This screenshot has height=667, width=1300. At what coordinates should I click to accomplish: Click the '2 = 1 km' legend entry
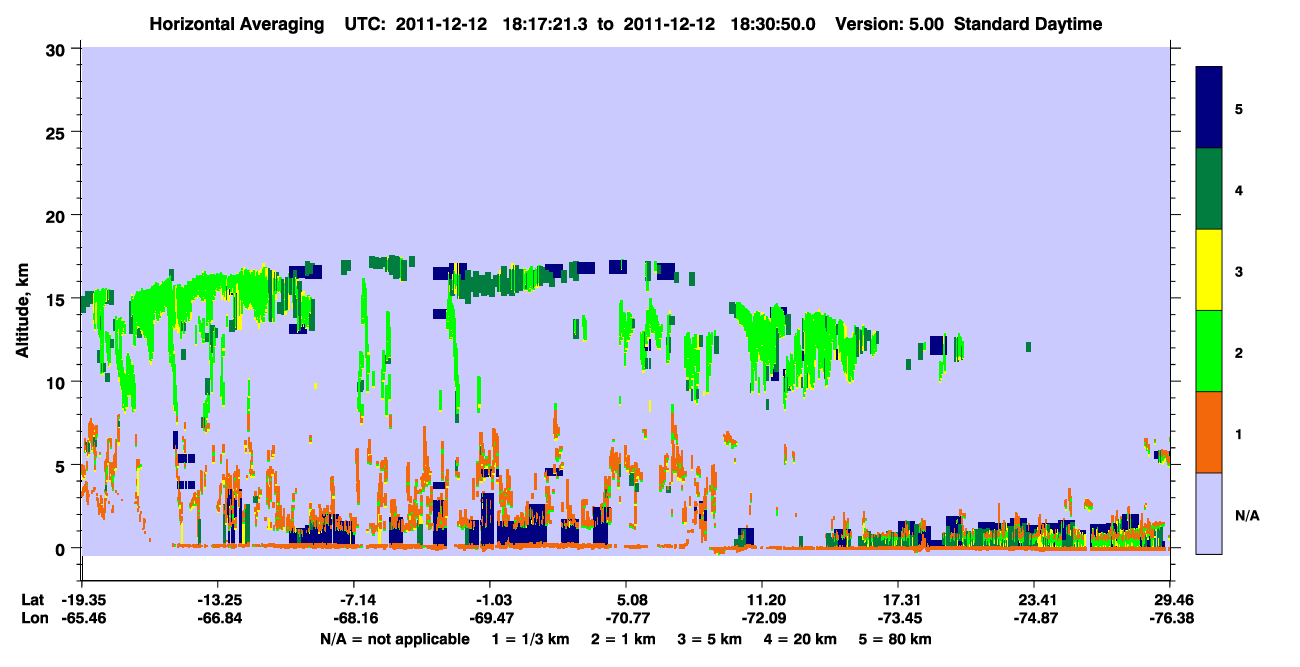(x=625, y=639)
